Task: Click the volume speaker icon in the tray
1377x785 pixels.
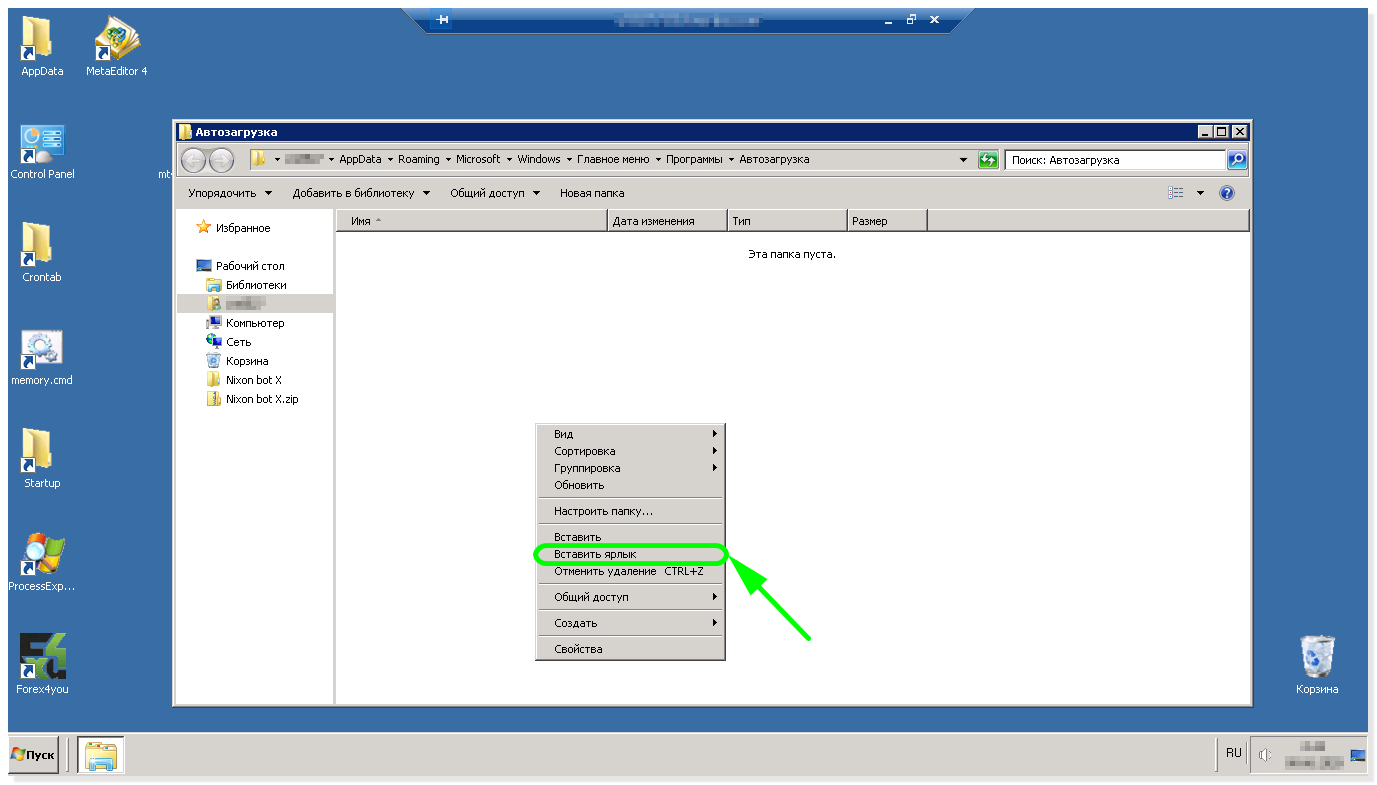Action: click(x=1265, y=755)
